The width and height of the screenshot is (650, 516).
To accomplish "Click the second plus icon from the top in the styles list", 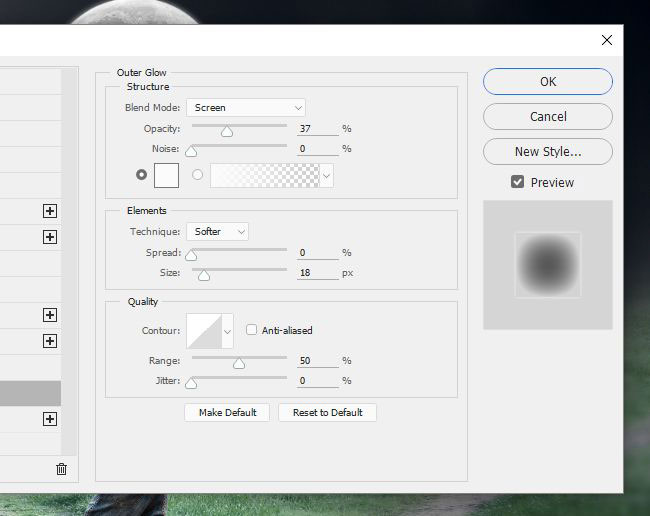I will pos(50,237).
